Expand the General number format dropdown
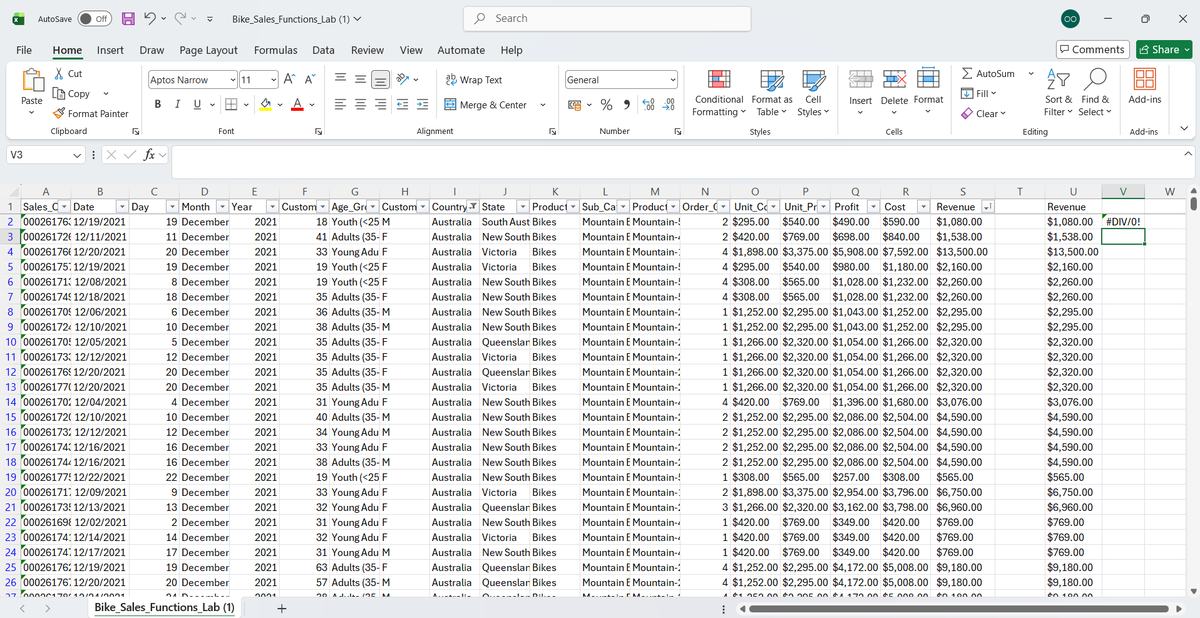Image resolution: width=1200 pixels, height=618 pixels. point(673,80)
